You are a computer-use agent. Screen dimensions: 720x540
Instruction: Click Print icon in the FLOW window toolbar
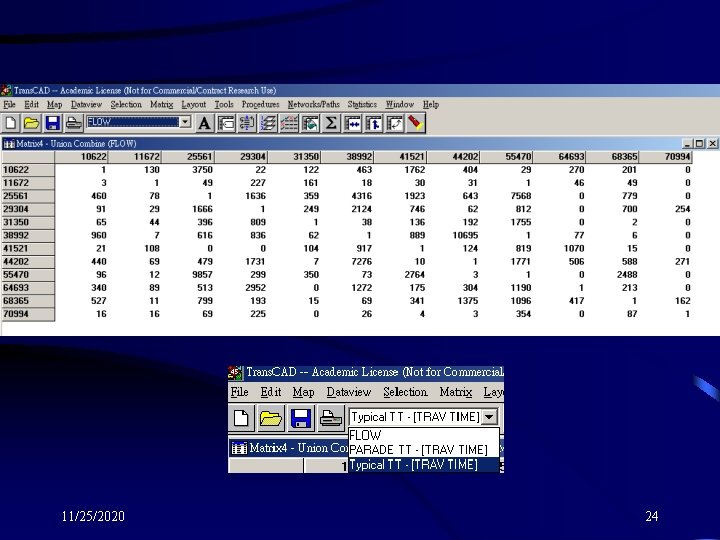tap(73, 123)
